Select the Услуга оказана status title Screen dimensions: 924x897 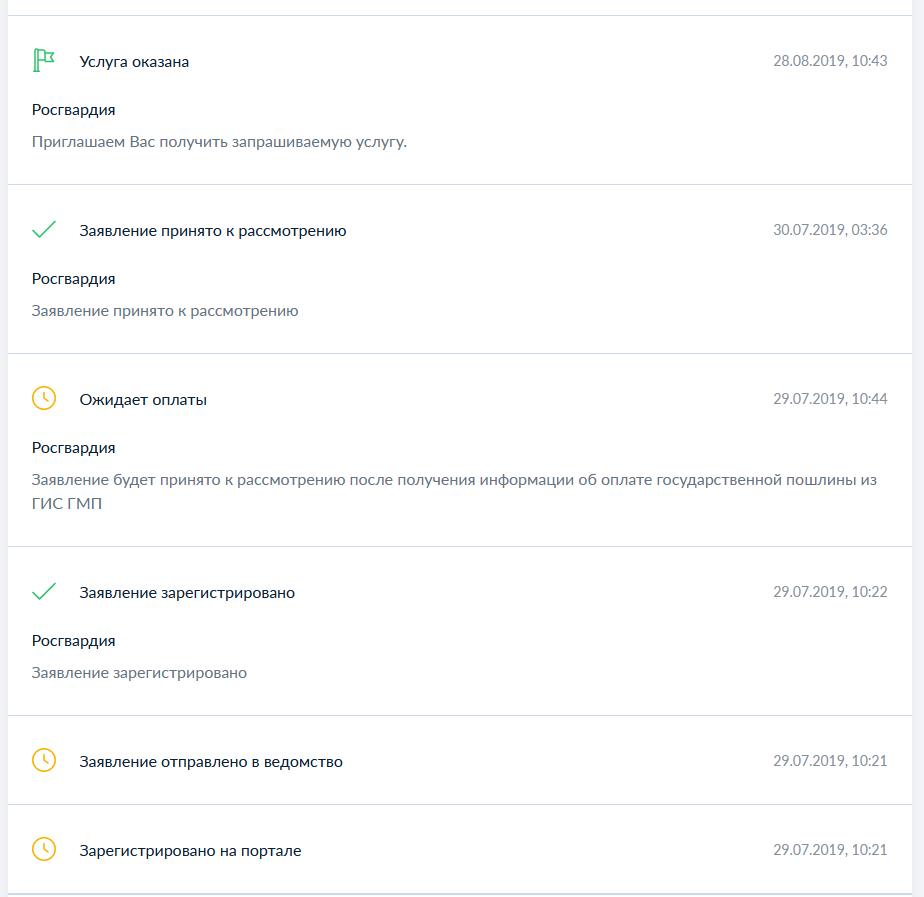coord(134,62)
